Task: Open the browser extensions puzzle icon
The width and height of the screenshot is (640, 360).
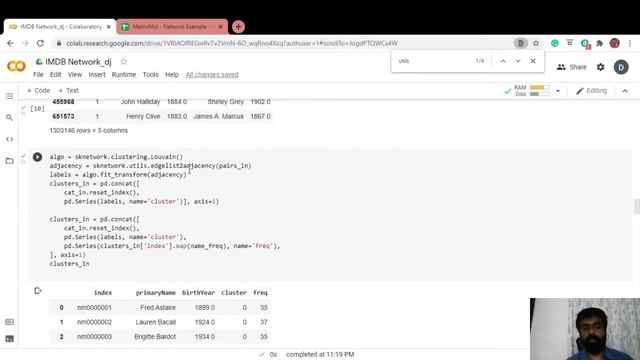Action: pos(600,43)
